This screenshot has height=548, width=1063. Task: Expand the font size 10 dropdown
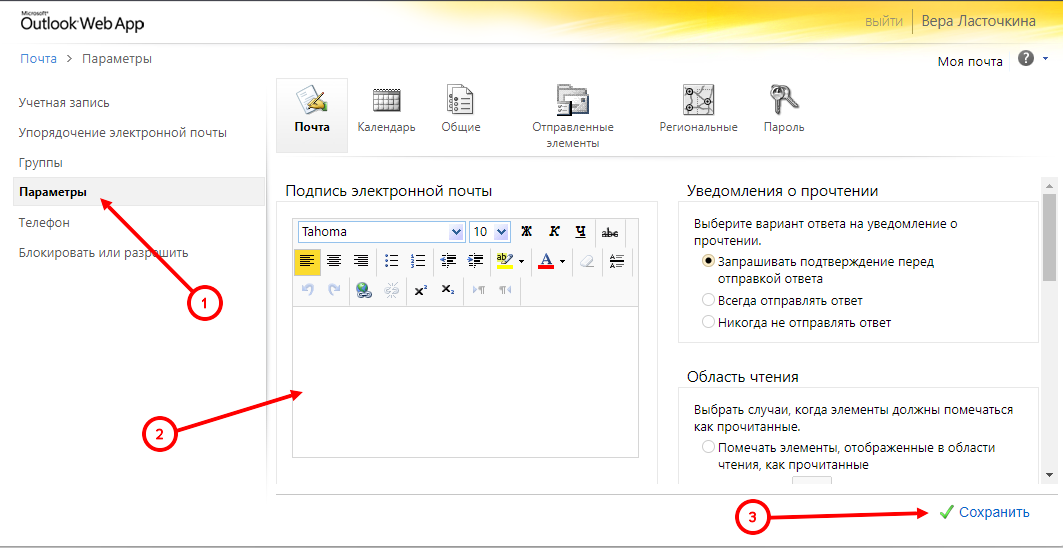point(501,232)
